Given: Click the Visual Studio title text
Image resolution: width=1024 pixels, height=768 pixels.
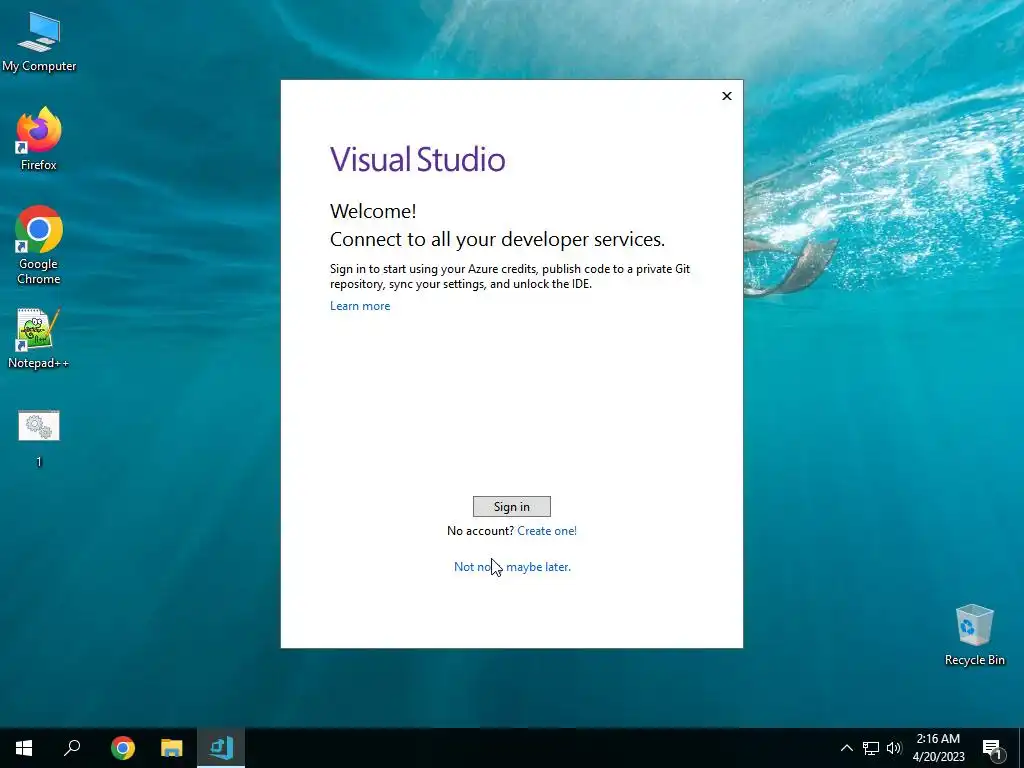Looking at the screenshot, I should (417, 159).
